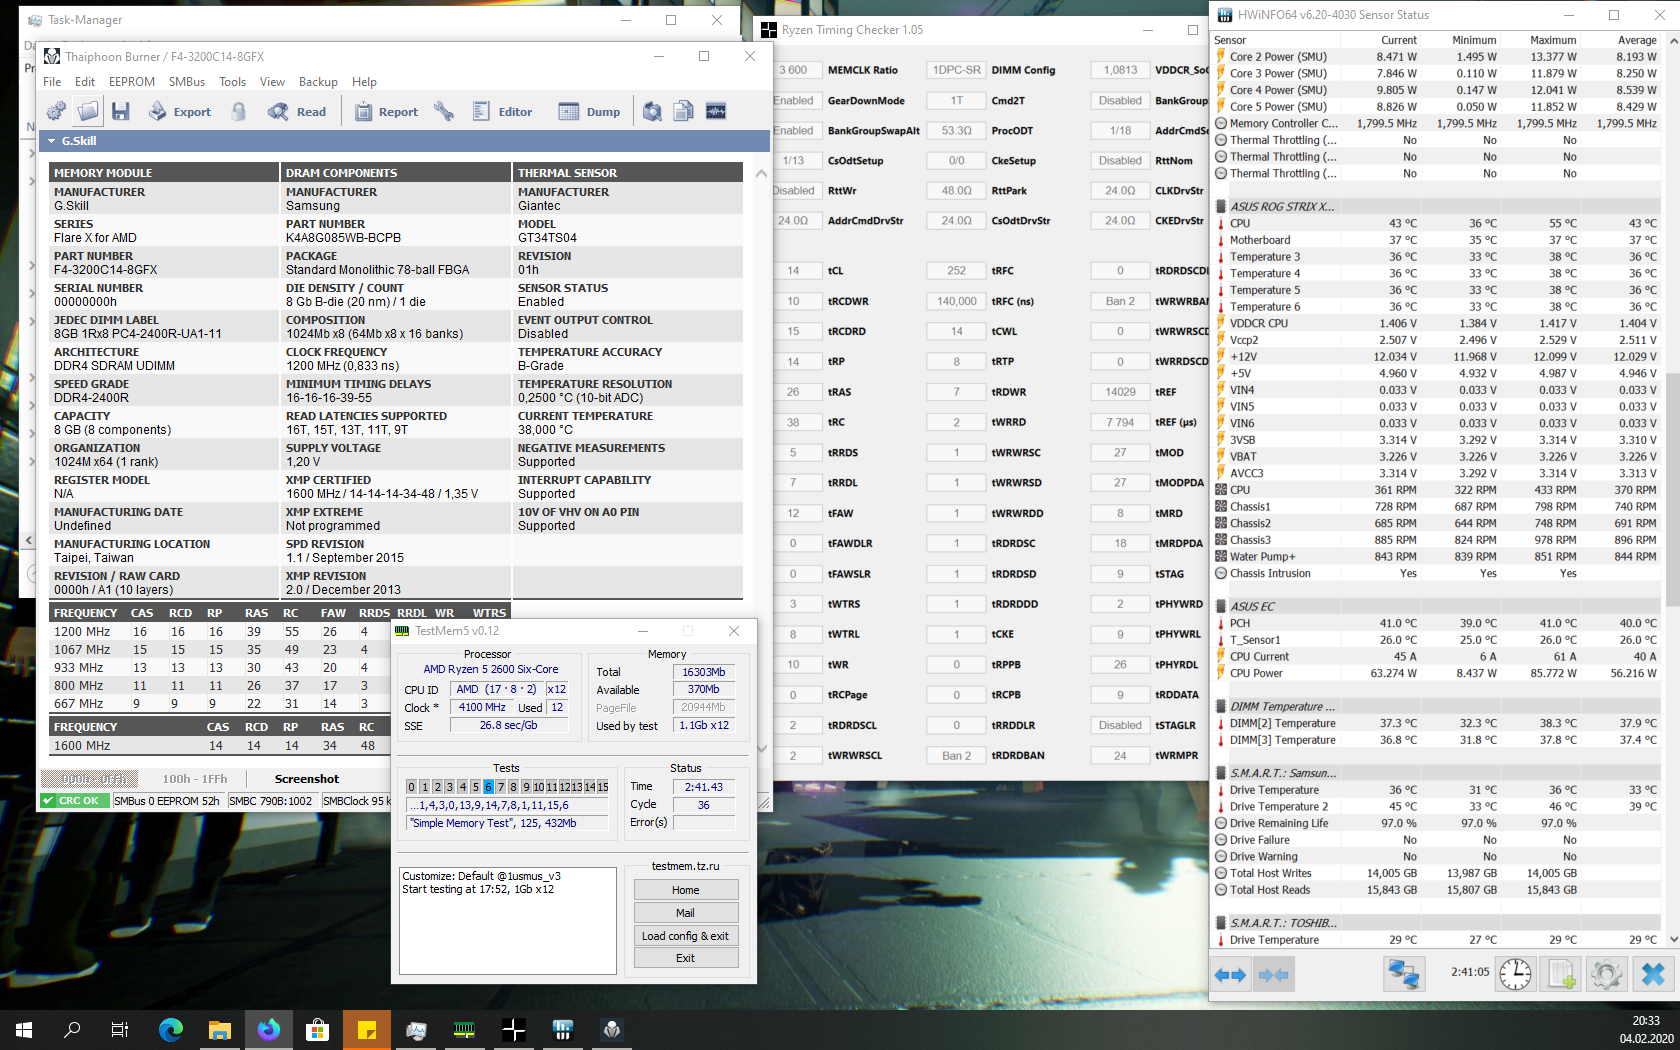
Task: Click Dump in Thaiphoon Burner toolbar
Action: [x=589, y=112]
